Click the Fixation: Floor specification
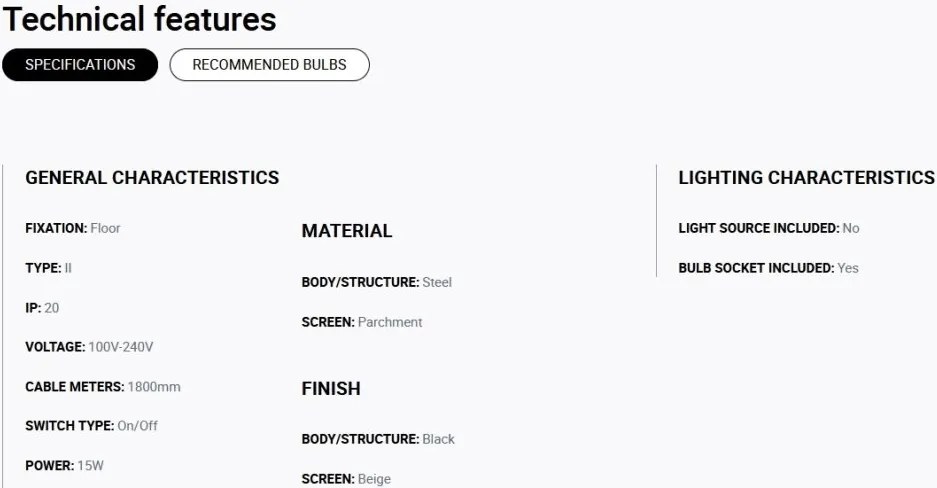 click(x=73, y=228)
